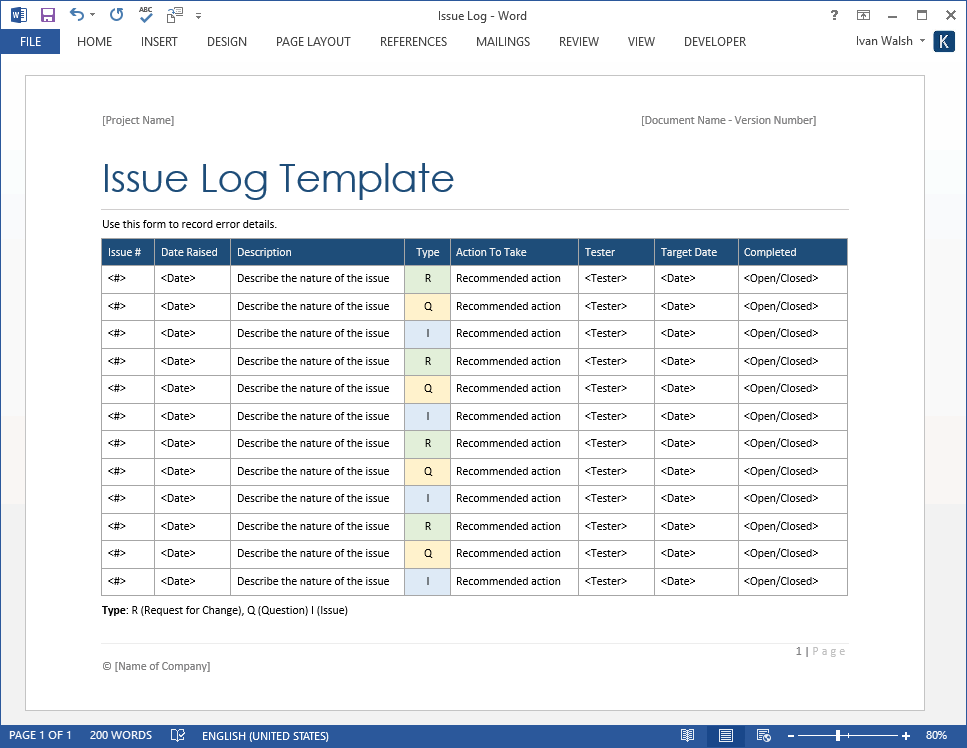Click the [Document Name - Version Number] header
The height and width of the screenshot is (748, 967).
point(728,120)
